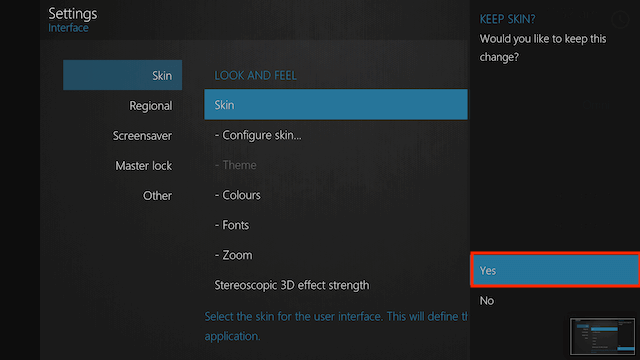Image resolution: width=640 pixels, height=360 pixels.
Task: Click the highlighted Skin setting row
Action: (336, 104)
